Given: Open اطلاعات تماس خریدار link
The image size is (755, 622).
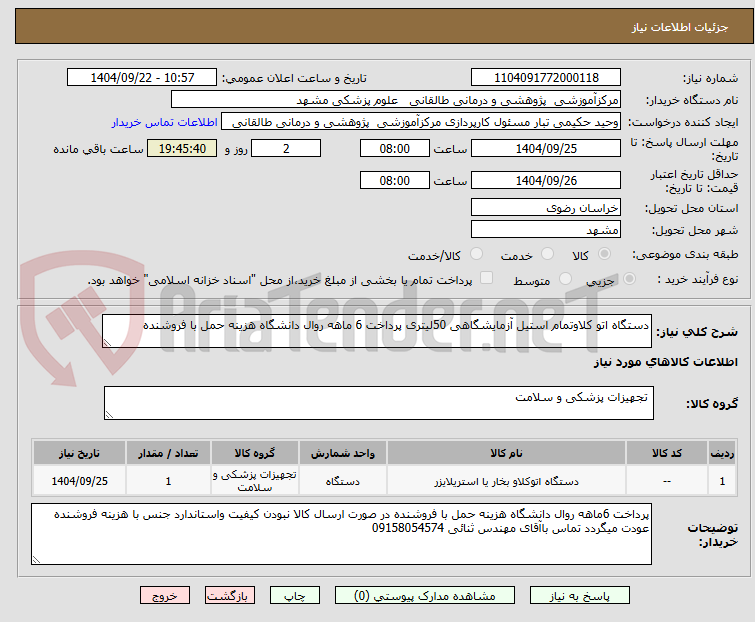Looking at the screenshot, I should [x=165, y=122].
